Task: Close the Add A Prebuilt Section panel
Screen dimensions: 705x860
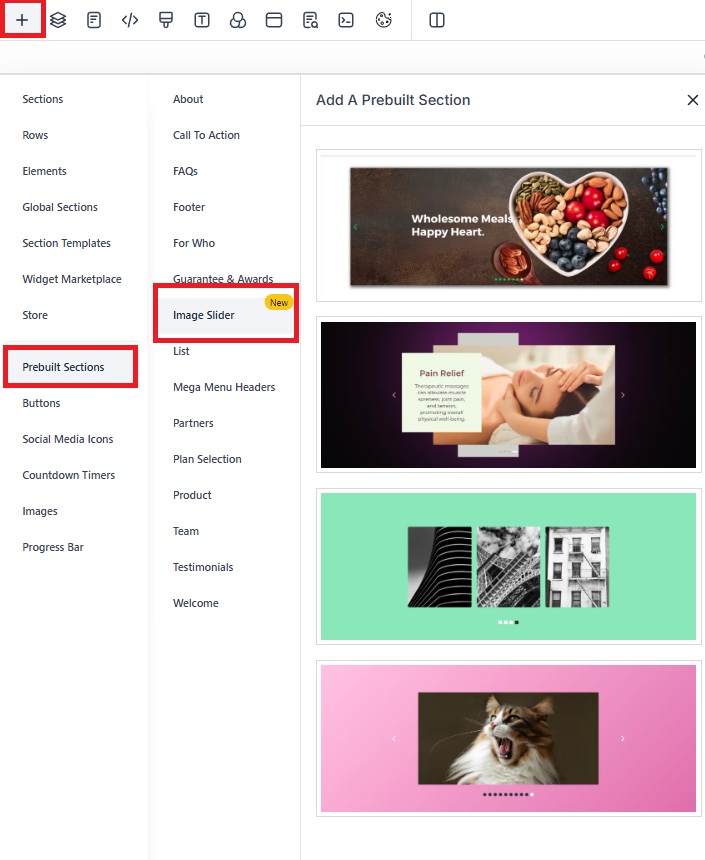Action: (692, 100)
